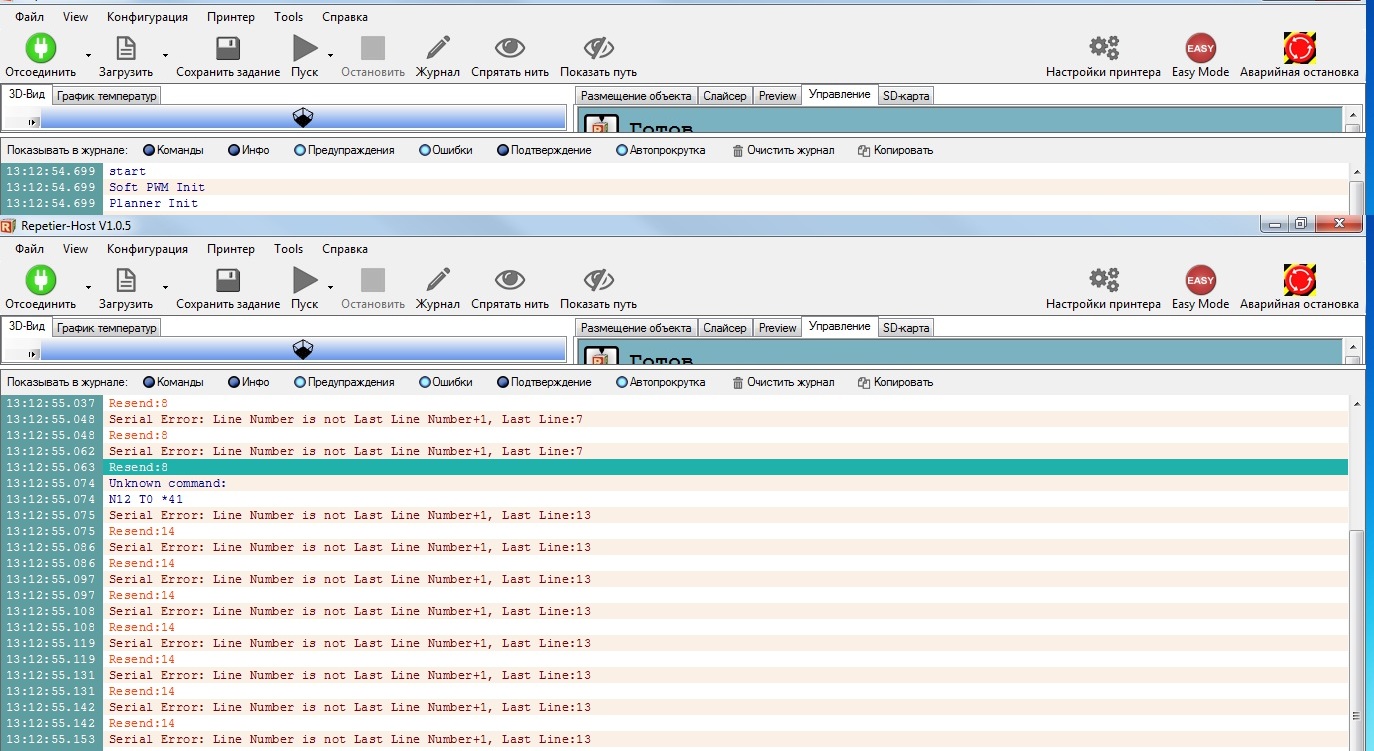This screenshot has width=1374, height=751.
Task: Open the Справка menu in front window
Action: [x=345, y=249]
